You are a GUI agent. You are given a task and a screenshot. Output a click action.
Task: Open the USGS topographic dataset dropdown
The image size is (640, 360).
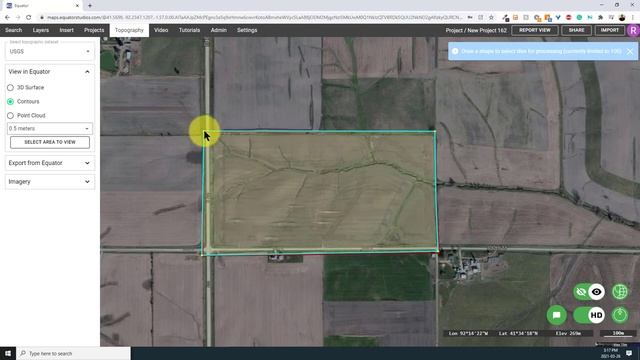pyautogui.click(x=50, y=51)
